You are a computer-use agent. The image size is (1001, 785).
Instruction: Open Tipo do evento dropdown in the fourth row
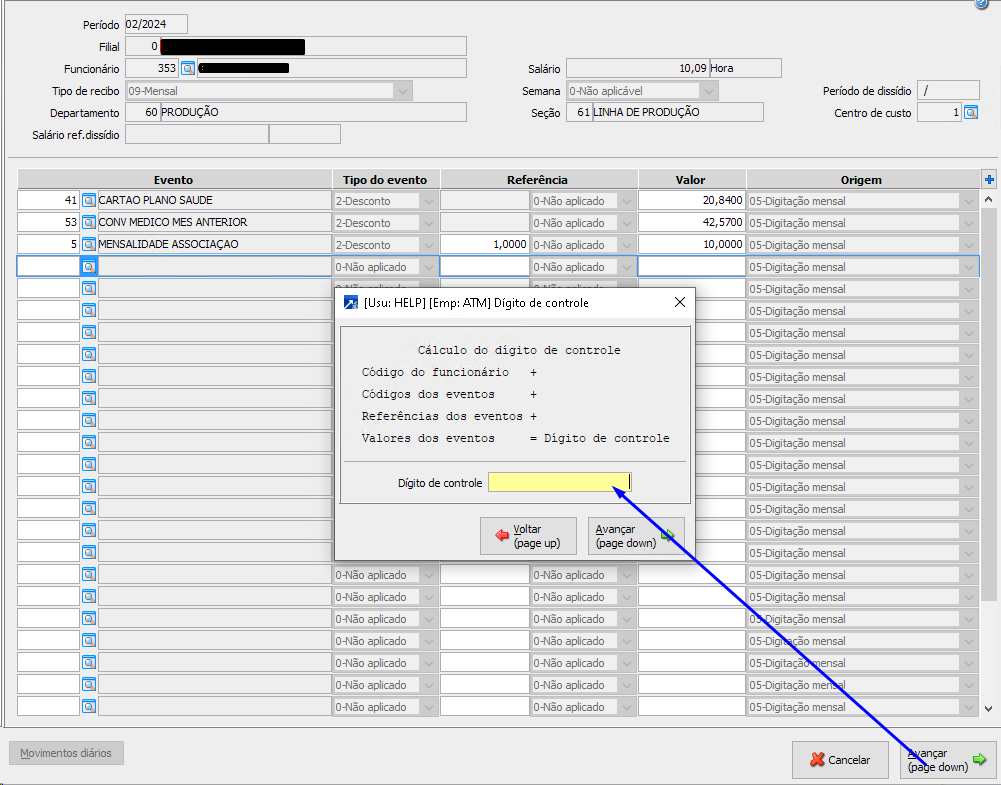(429, 267)
